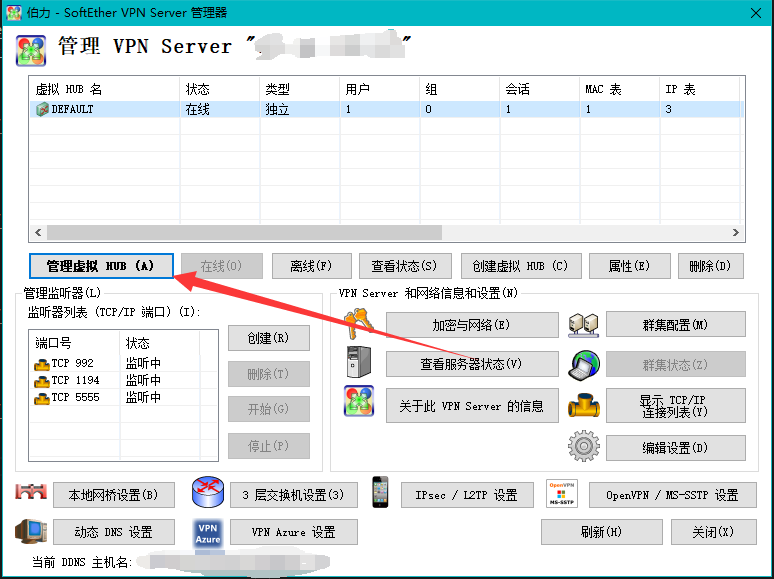Open 关于此 VPN Server 的信息
774x579 pixels.
point(472,406)
